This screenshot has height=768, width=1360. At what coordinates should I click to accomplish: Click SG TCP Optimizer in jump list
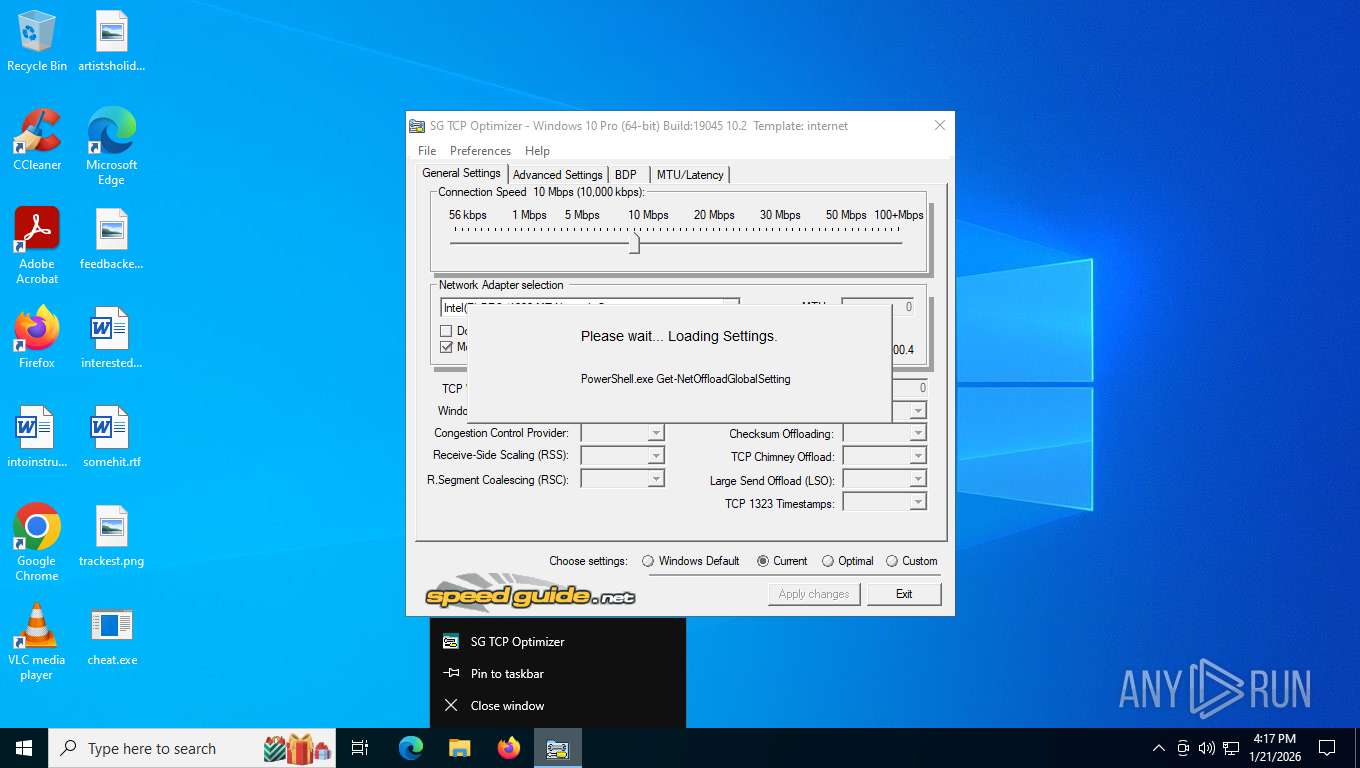point(558,642)
